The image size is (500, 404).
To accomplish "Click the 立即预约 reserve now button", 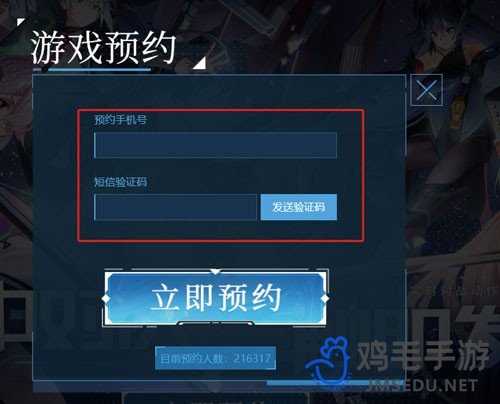I will 215,298.
